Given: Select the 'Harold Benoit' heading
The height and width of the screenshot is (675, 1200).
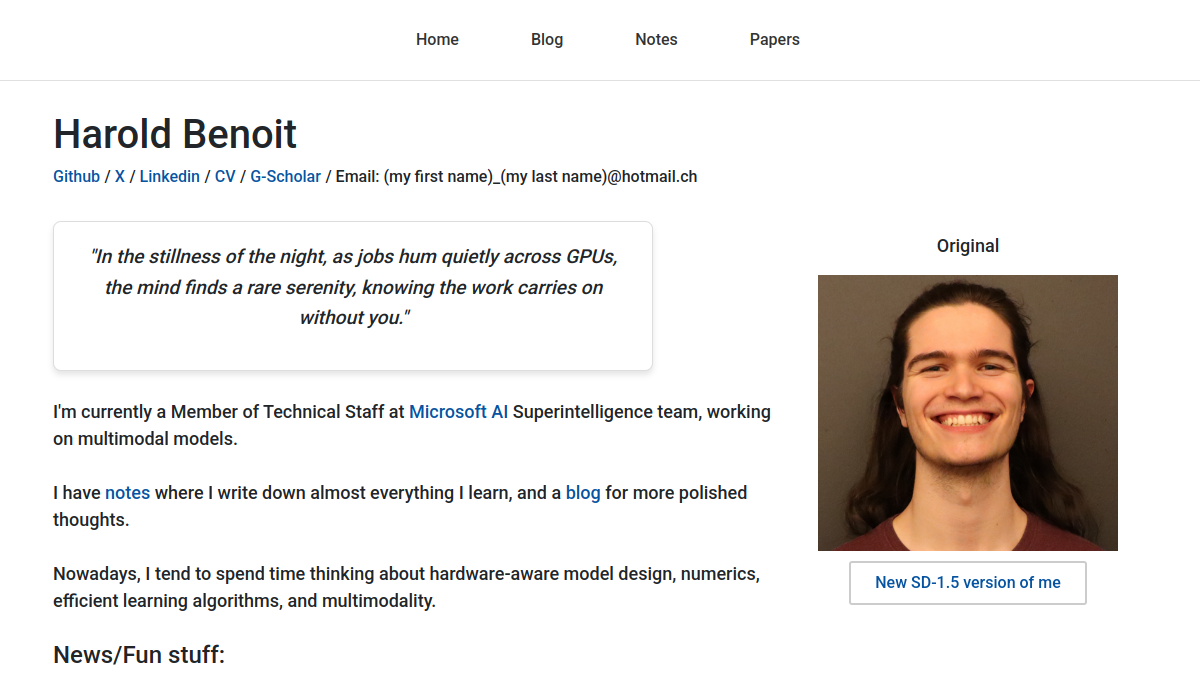Looking at the screenshot, I should (175, 134).
